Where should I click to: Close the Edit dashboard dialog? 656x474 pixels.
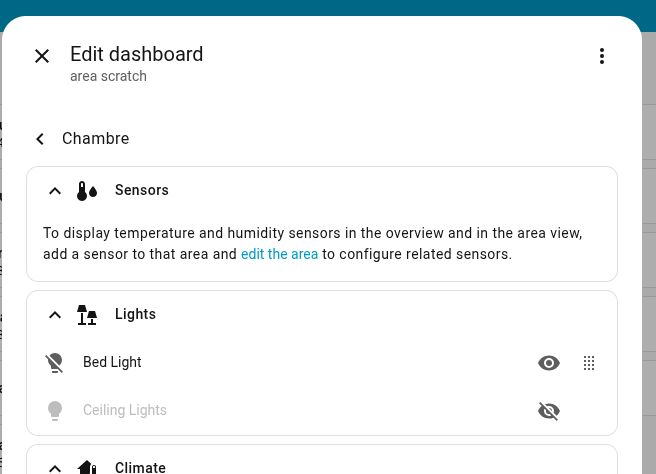(42, 56)
